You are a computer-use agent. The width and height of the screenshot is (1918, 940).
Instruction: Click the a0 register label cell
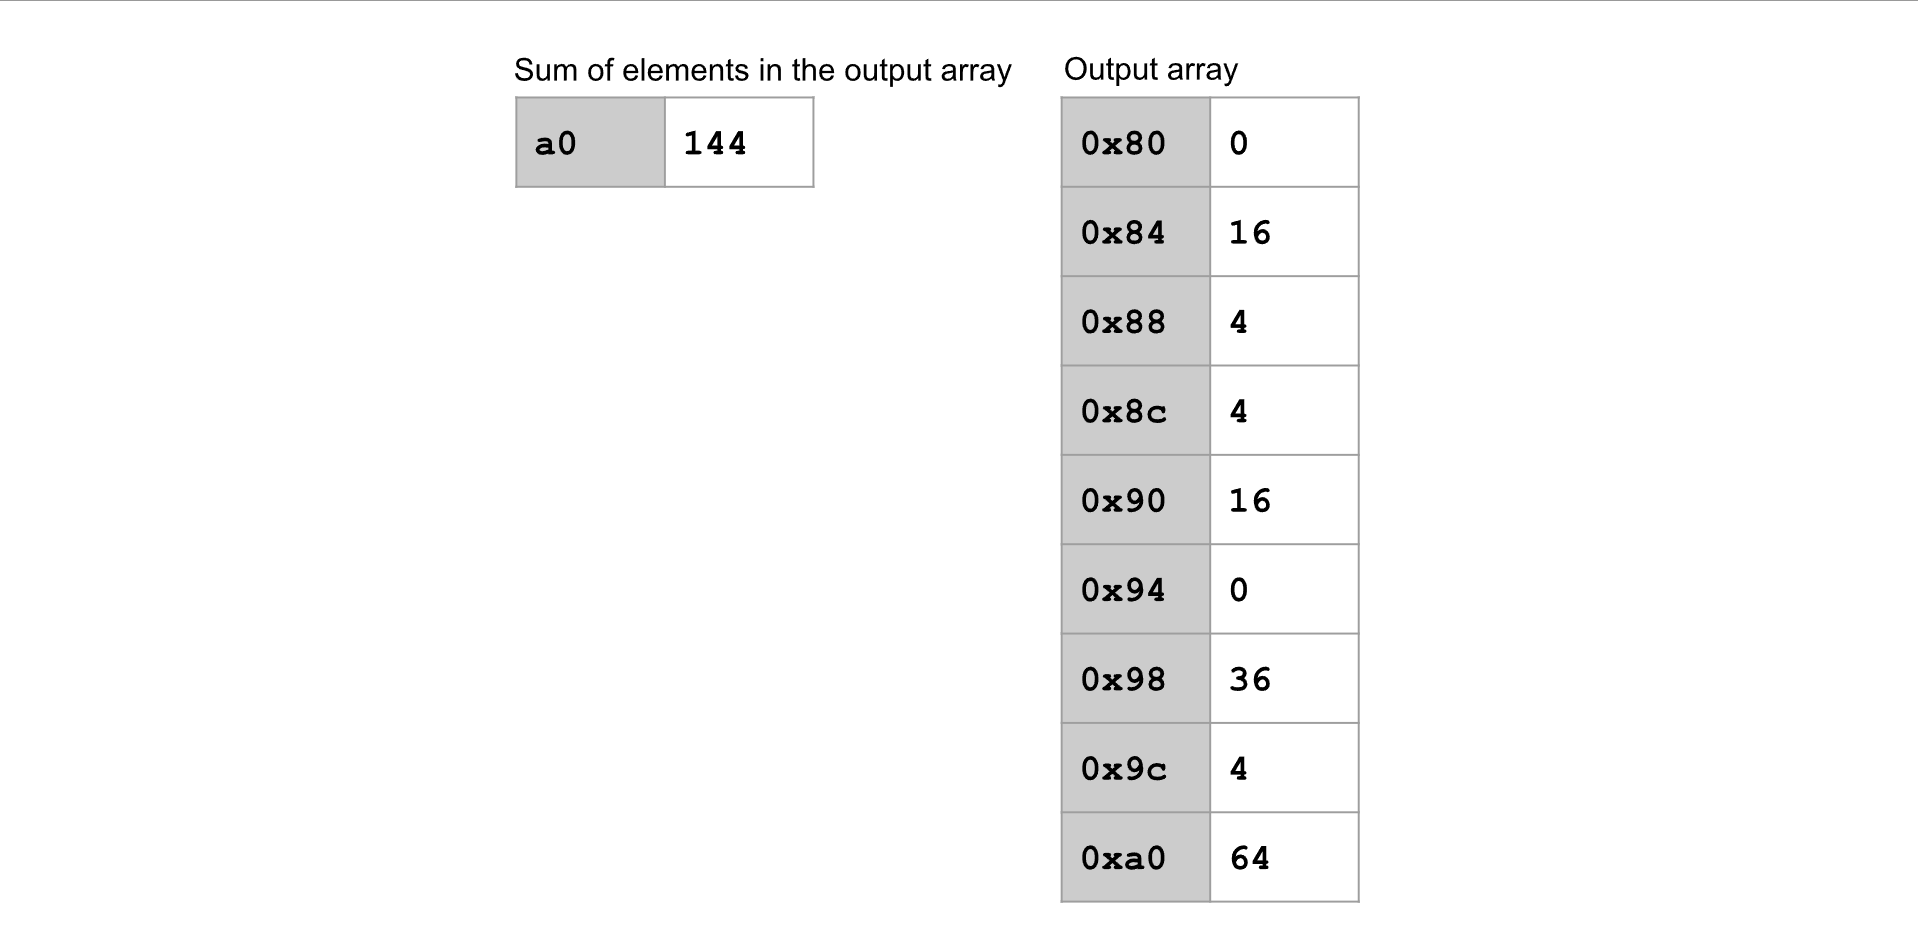[590, 142]
